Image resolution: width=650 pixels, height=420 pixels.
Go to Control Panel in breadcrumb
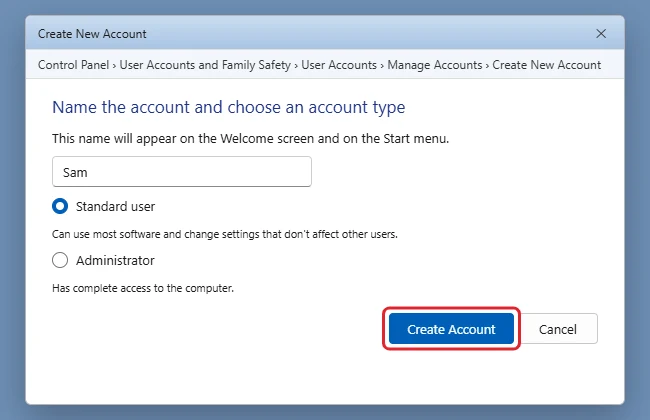pyautogui.click(x=73, y=65)
